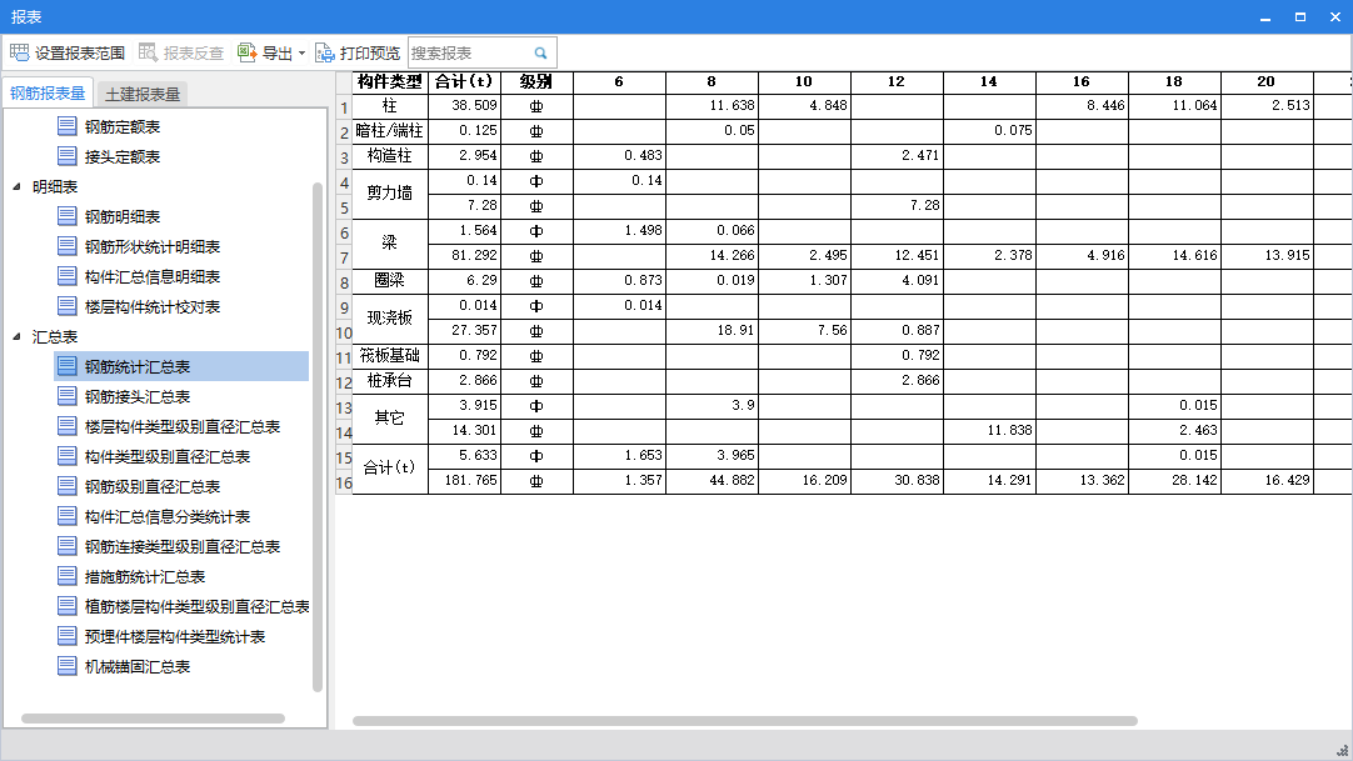This screenshot has width=1353, height=761.
Task: Click row number 16 header
Action: 344,482
